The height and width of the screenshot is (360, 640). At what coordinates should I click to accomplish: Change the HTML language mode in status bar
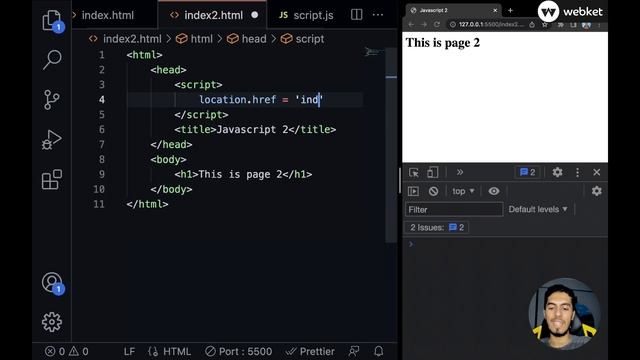point(177,351)
